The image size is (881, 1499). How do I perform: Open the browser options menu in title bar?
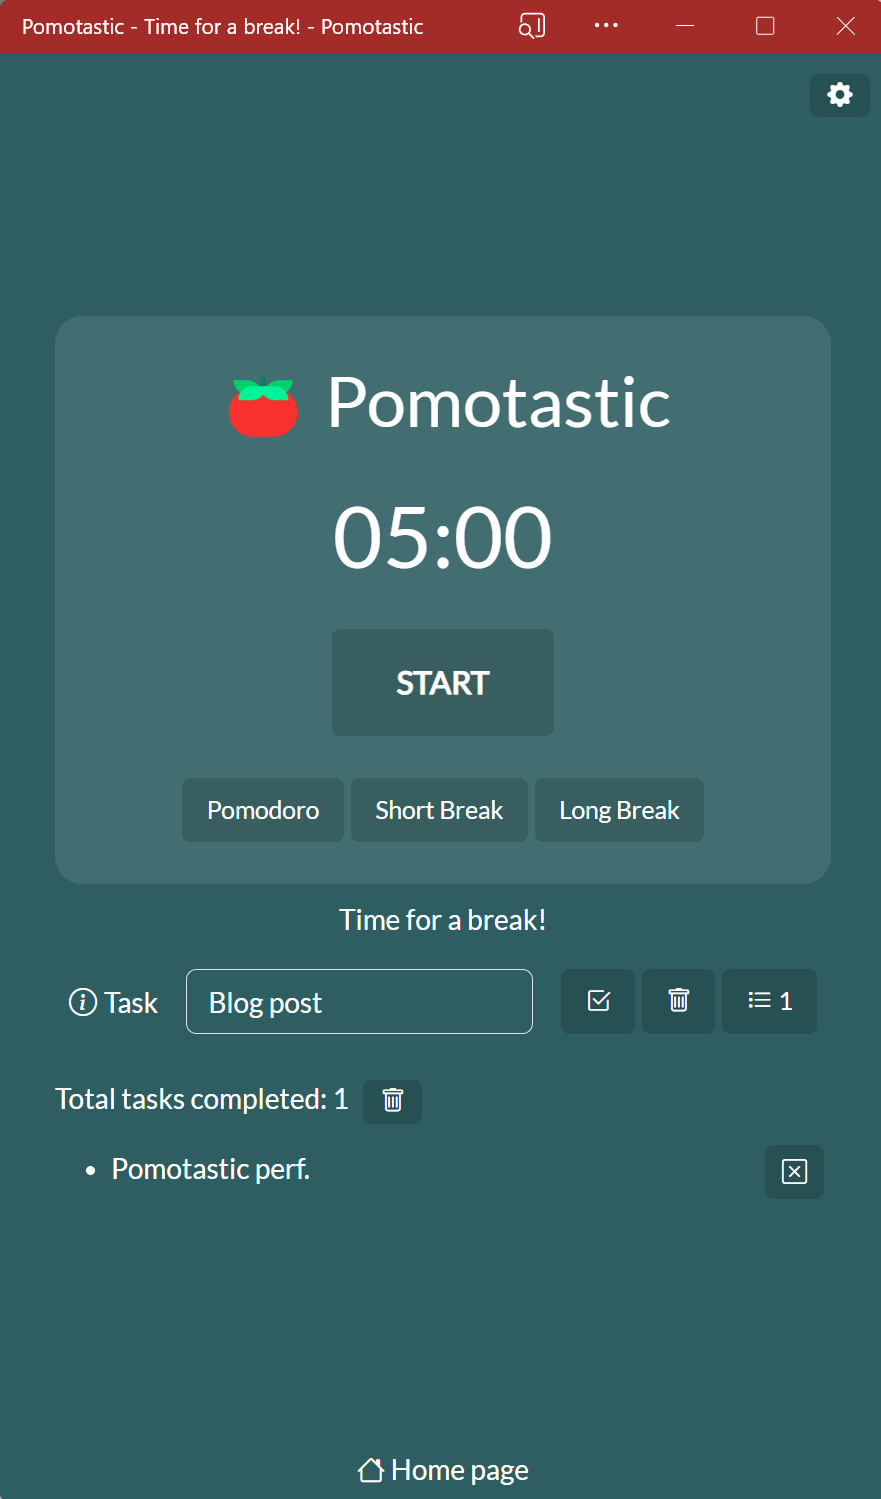pyautogui.click(x=605, y=26)
